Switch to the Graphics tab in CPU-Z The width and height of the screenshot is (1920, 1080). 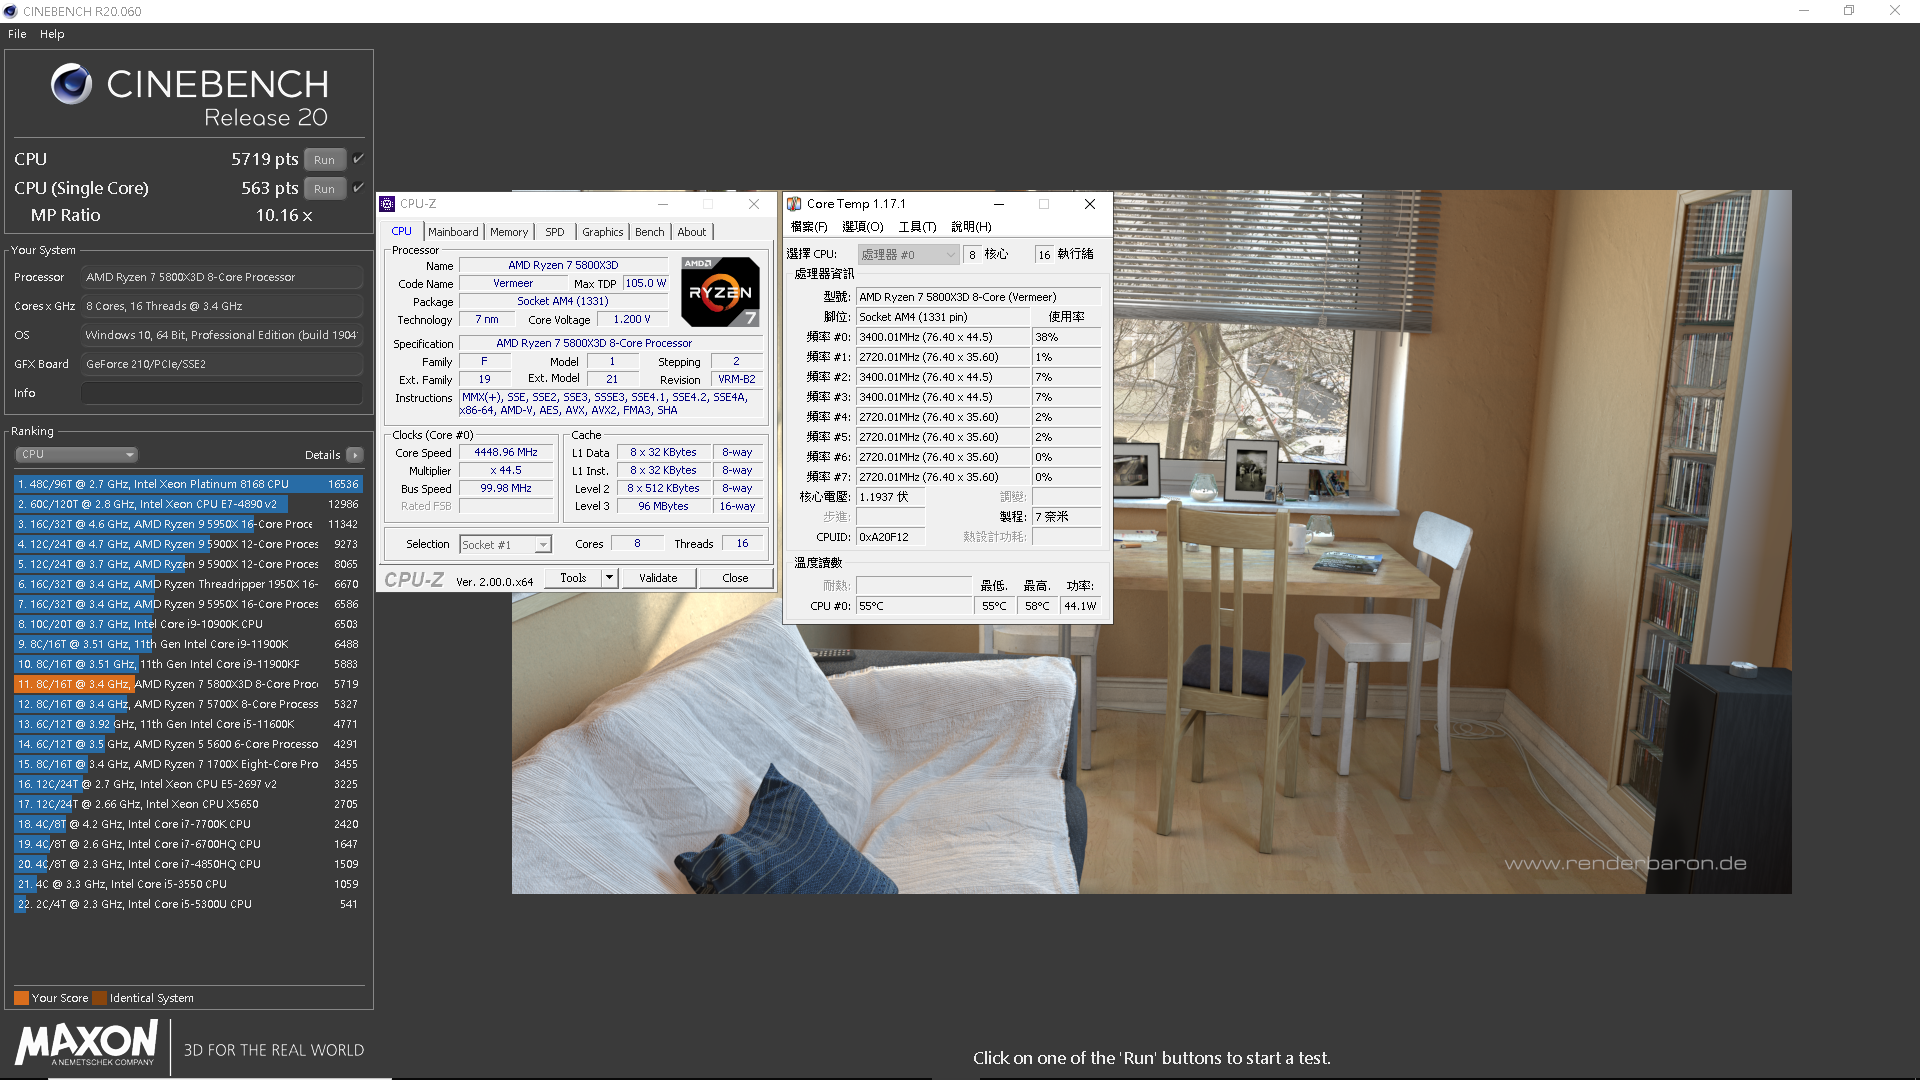(x=603, y=232)
